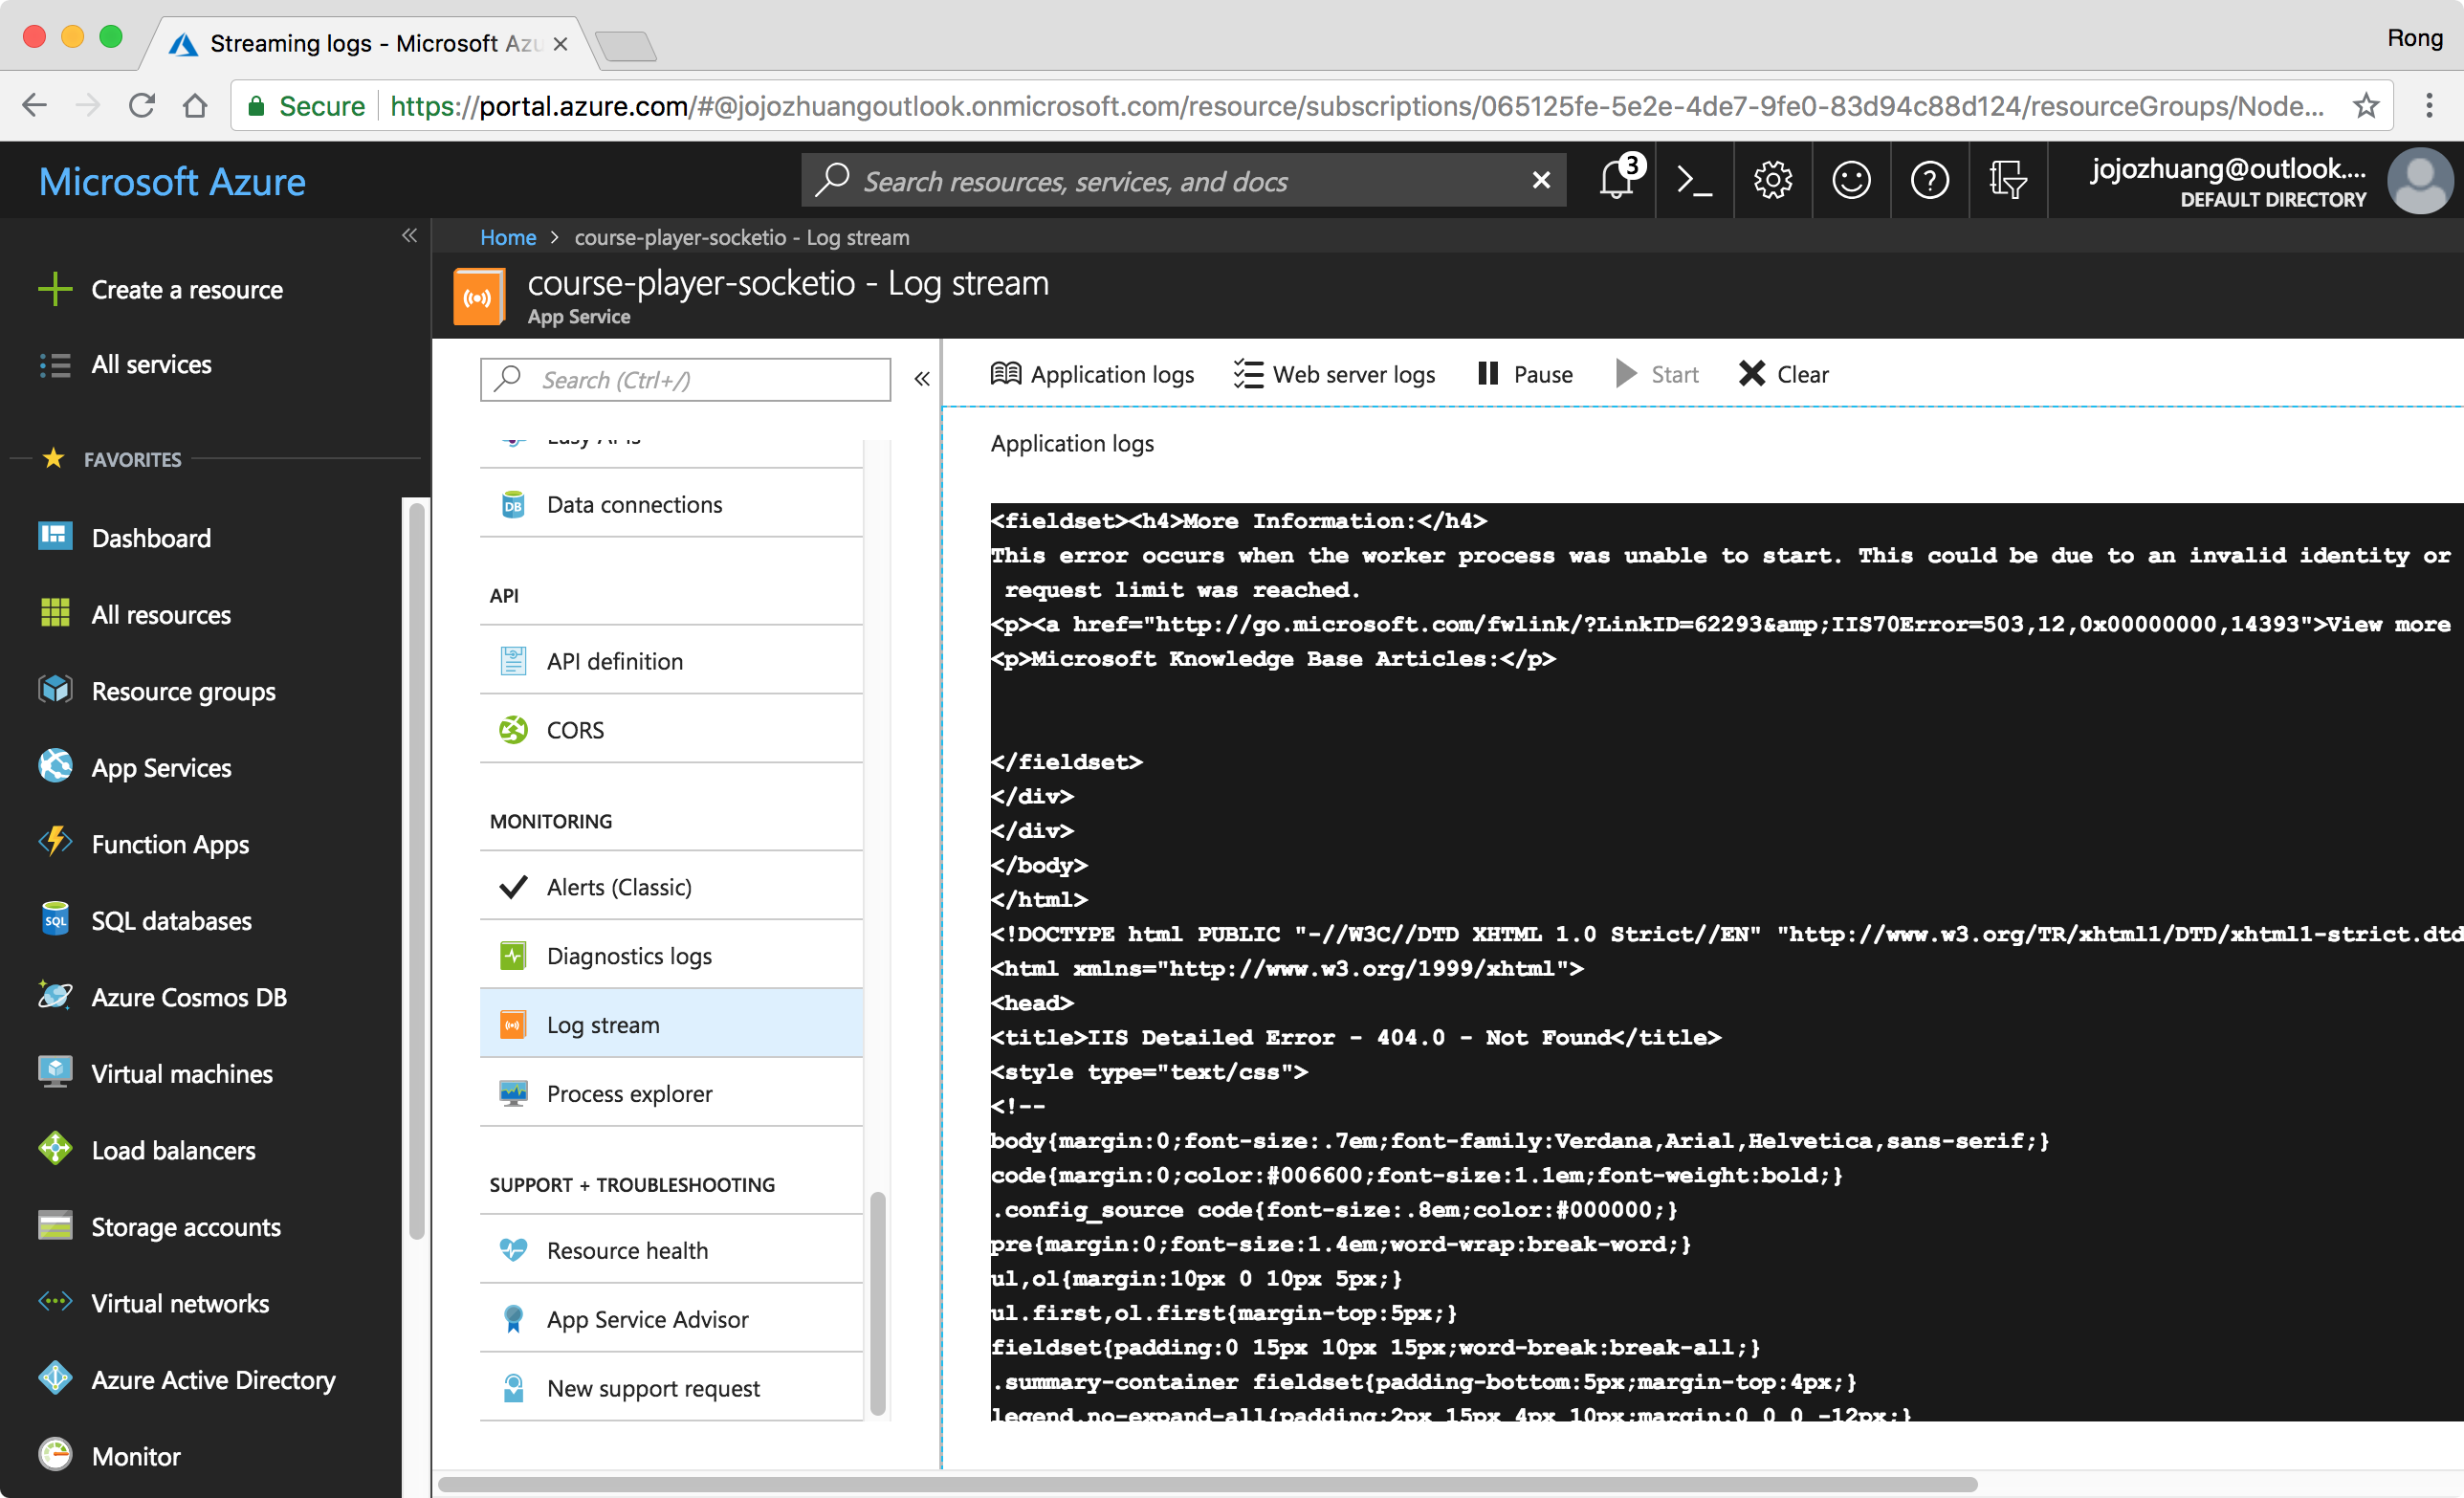Open Resource health menu item

[671, 1250]
